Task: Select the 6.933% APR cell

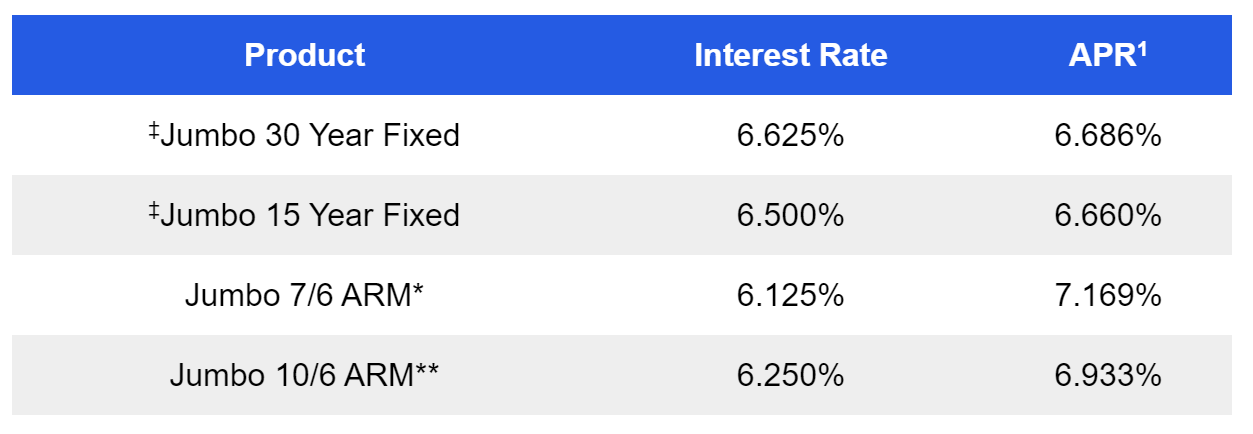Action: click(1107, 376)
